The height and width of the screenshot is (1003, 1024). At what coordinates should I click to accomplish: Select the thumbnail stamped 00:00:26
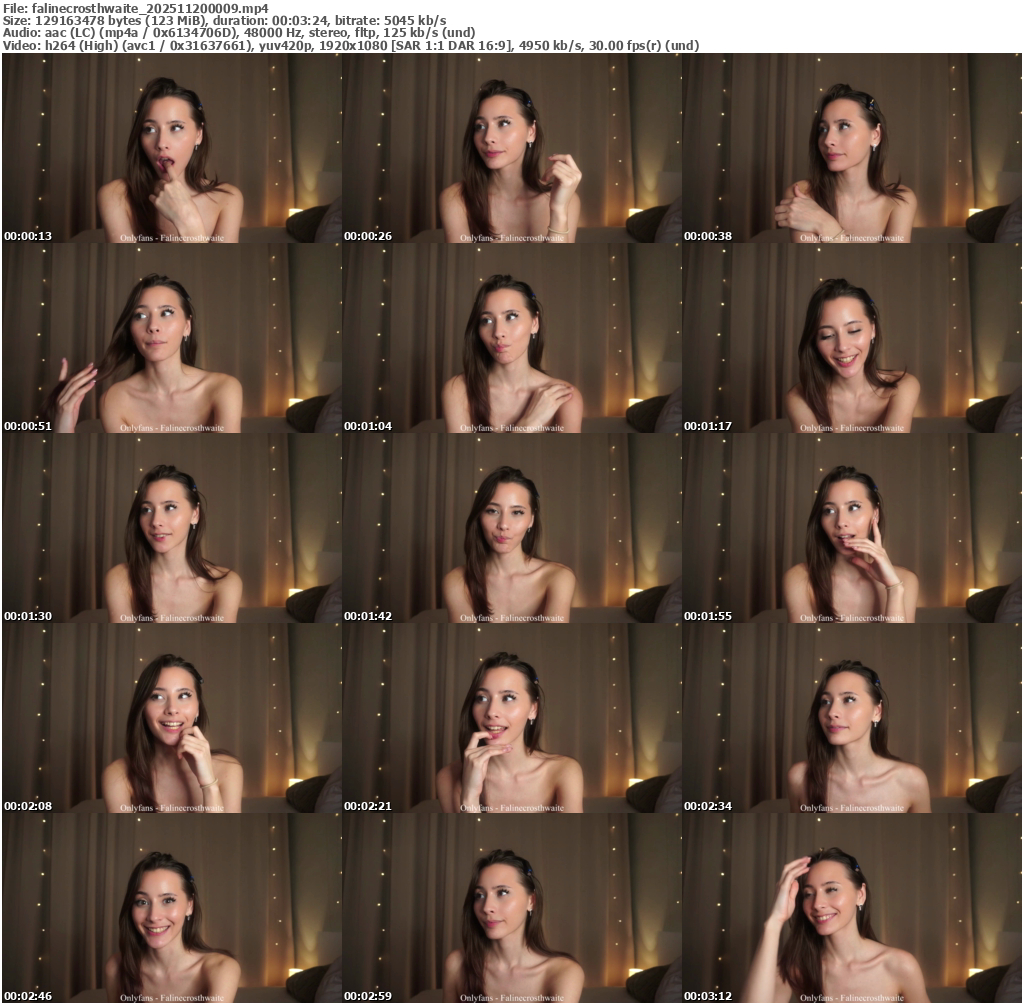(x=512, y=148)
